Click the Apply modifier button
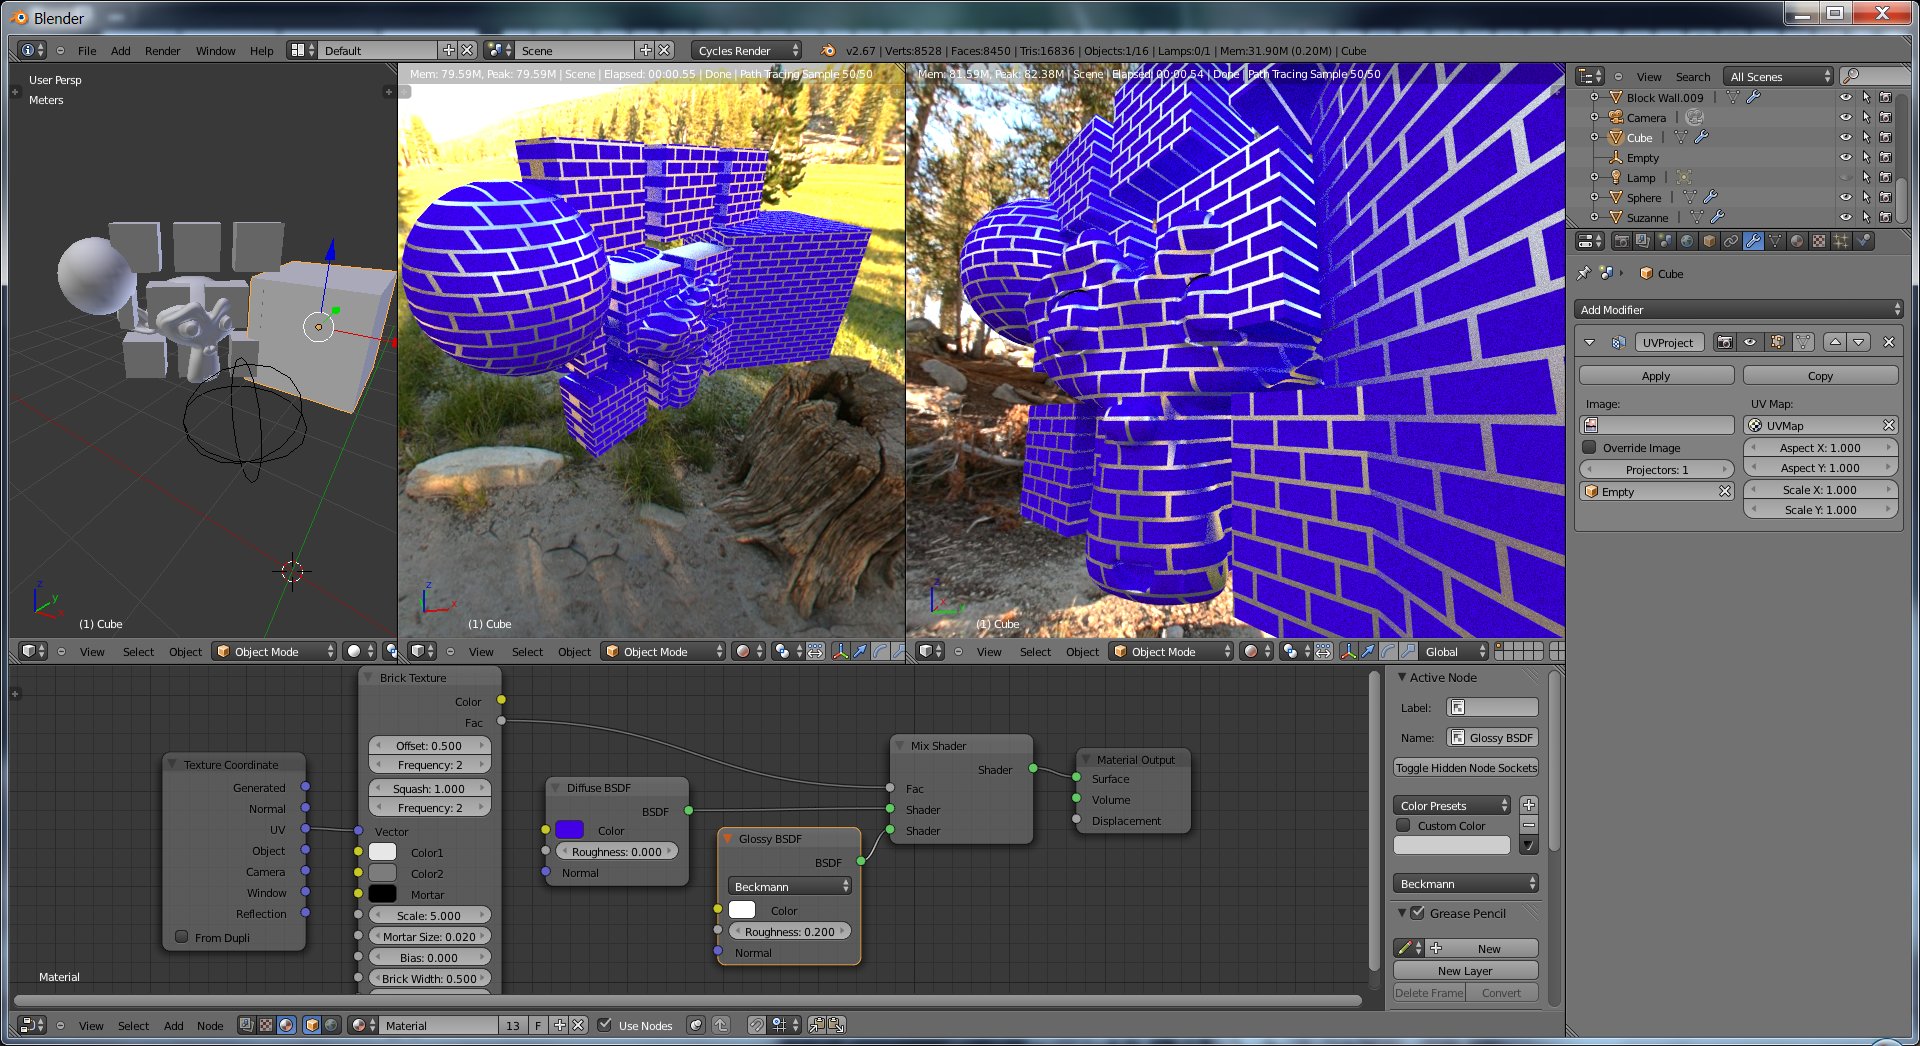 click(x=1656, y=376)
